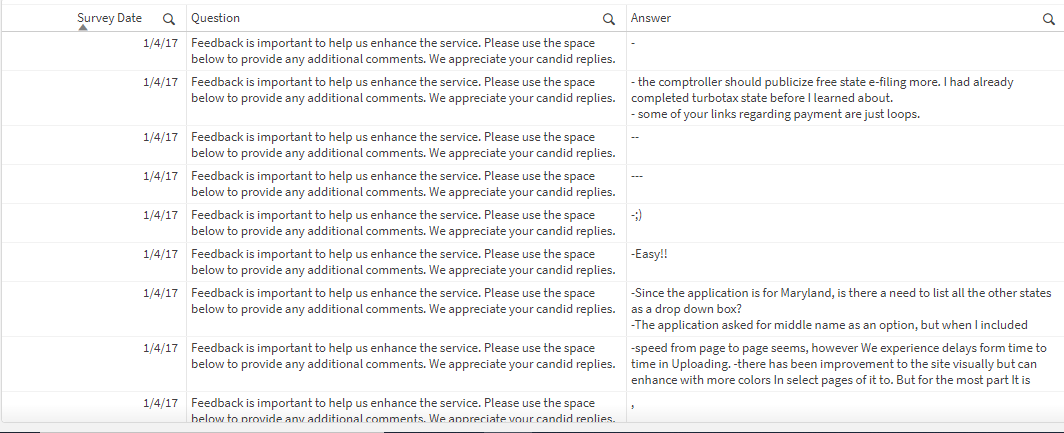Select the 1/4/17 date beside "-Easy!!" answer

160,254
